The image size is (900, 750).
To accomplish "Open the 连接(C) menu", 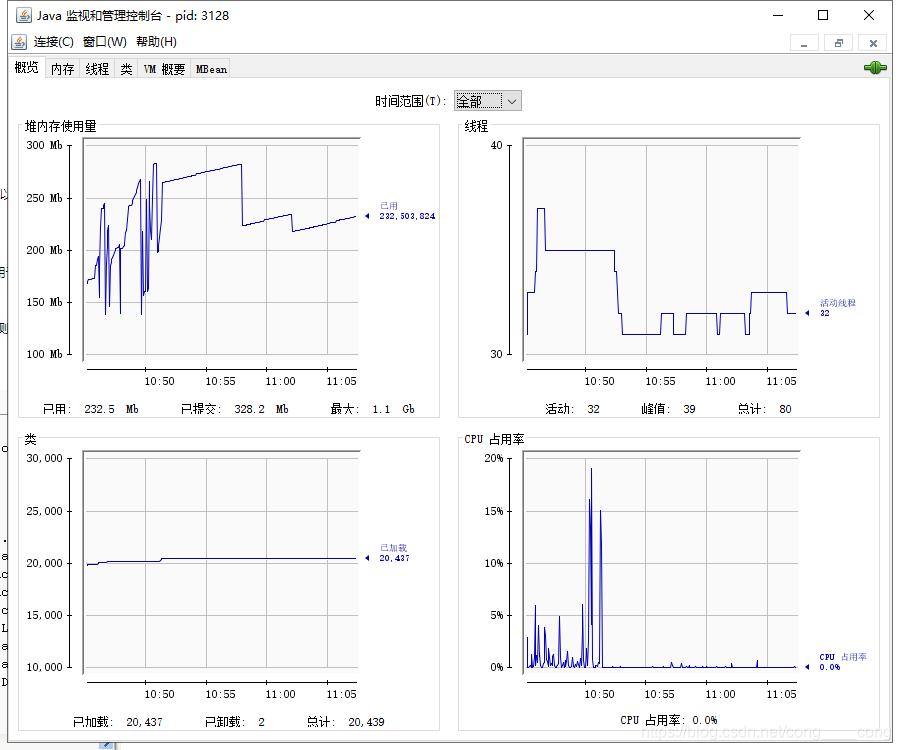I will [x=53, y=42].
